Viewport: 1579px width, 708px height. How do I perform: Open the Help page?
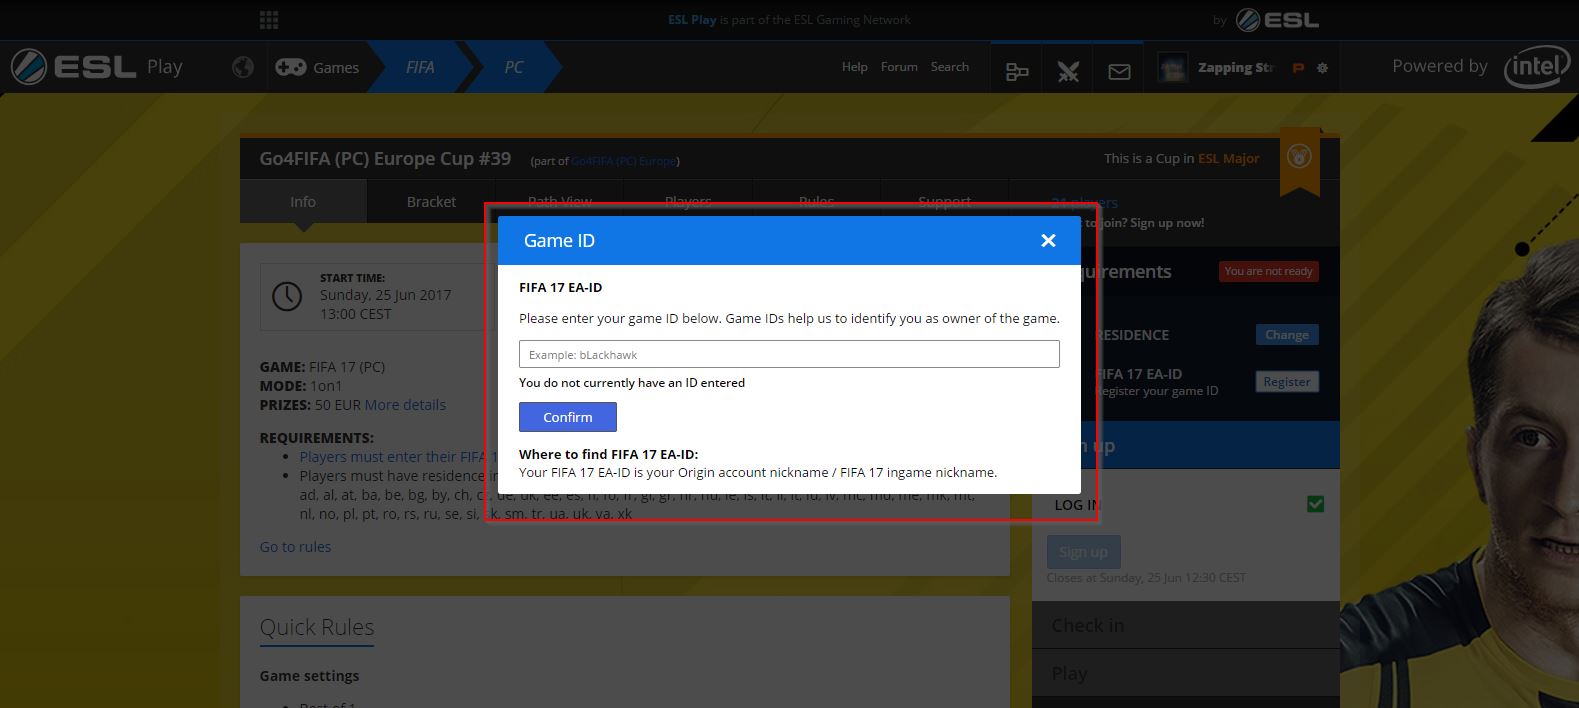(855, 67)
